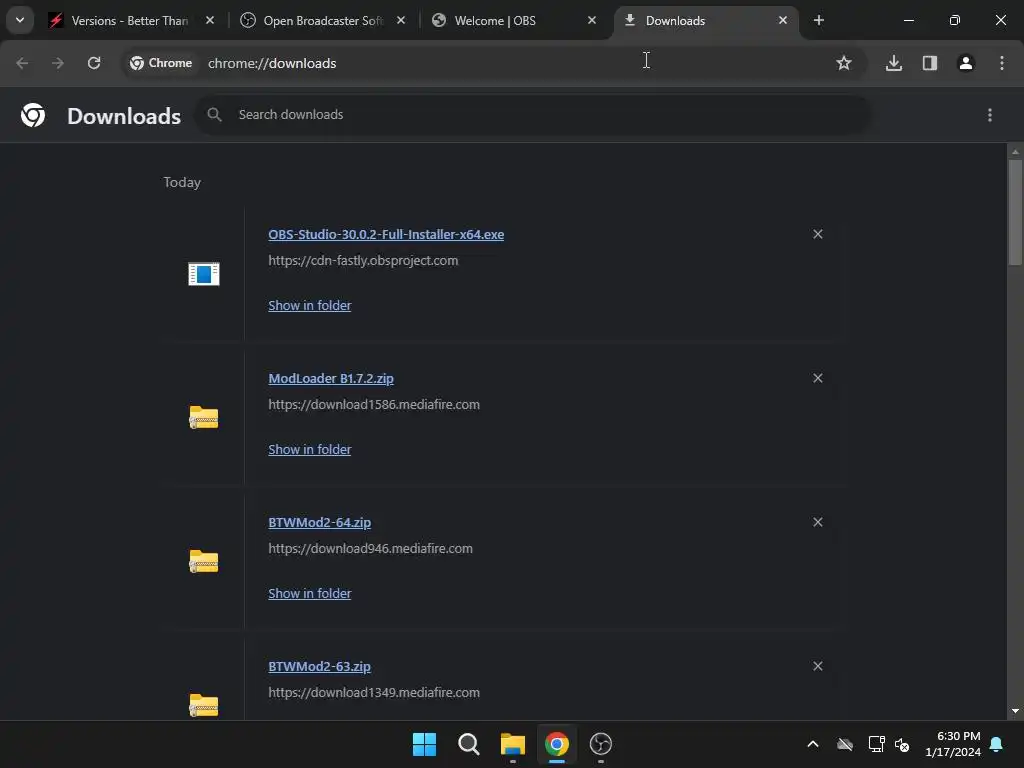Viewport: 1024px width, 768px height.
Task: Open Windows taskbar Search
Action: coord(468,744)
